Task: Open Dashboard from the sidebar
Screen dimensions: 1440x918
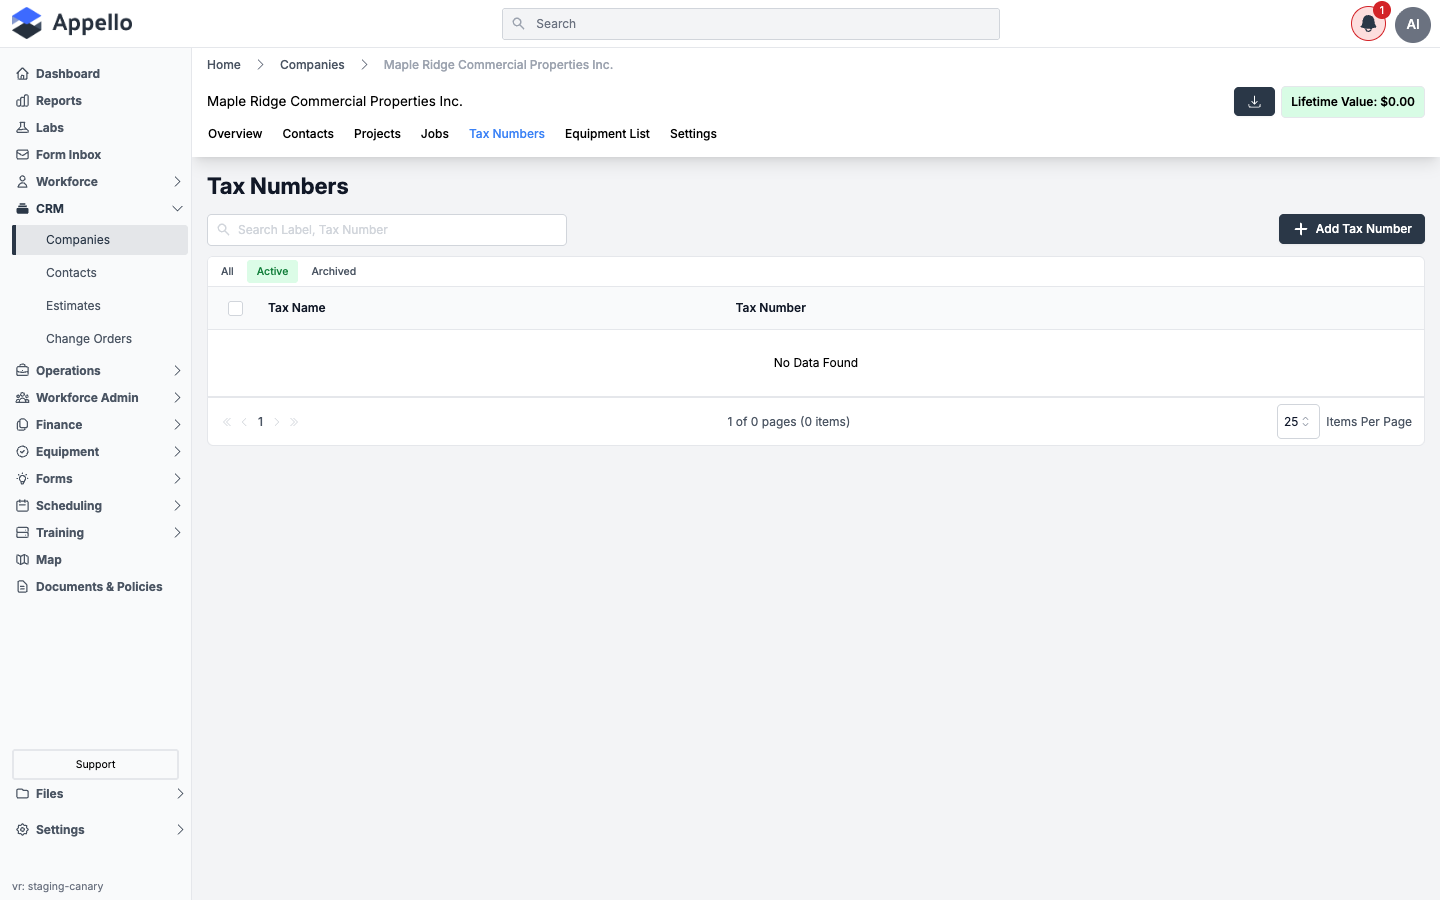Action: pyautogui.click(x=68, y=74)
